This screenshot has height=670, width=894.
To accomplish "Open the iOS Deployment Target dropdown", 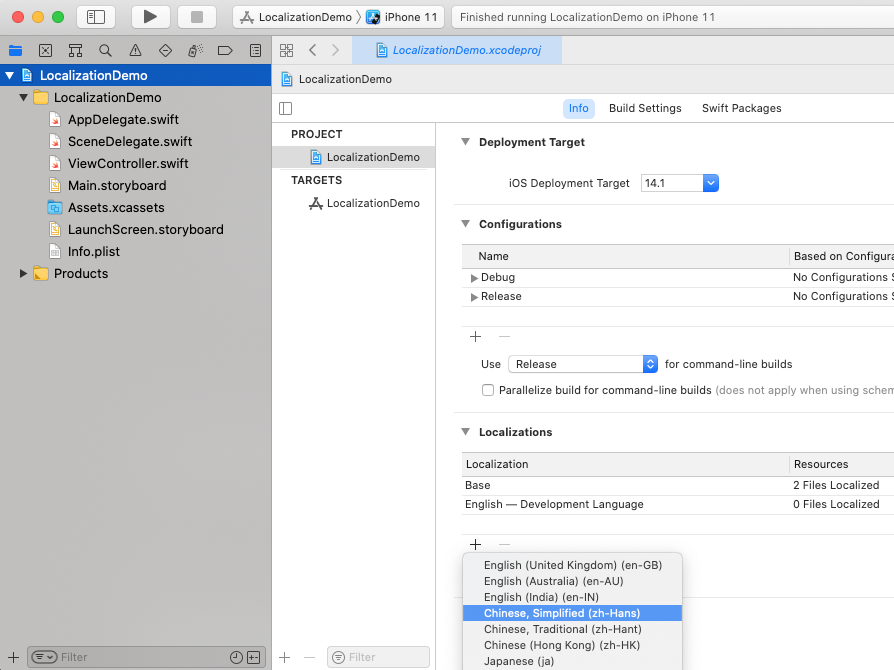I will [x=710, y=183].
